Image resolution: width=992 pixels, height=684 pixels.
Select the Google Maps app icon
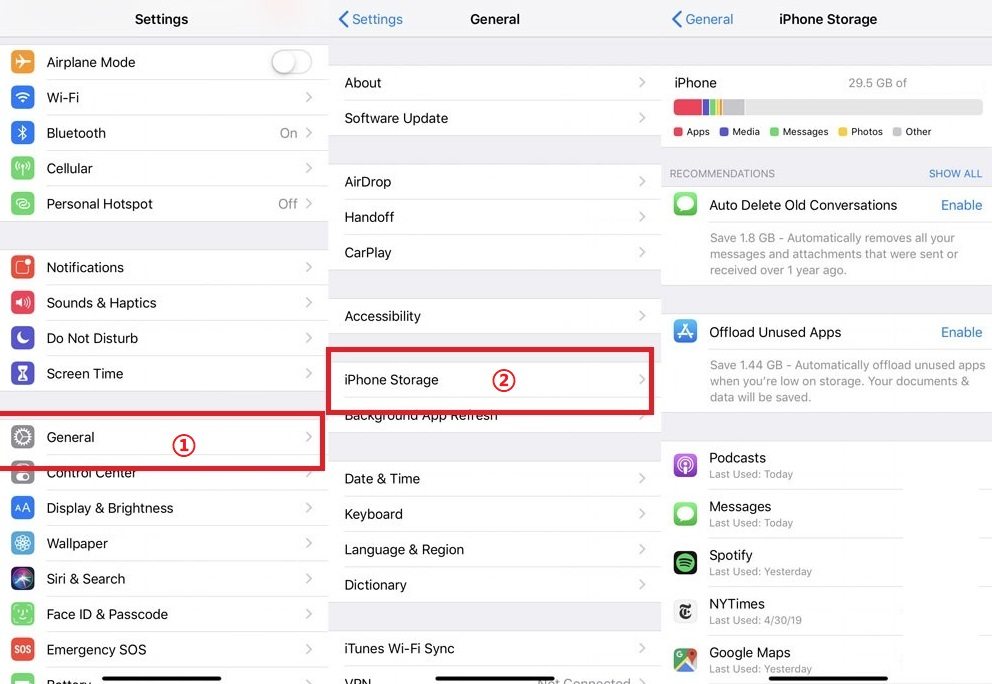685,660
